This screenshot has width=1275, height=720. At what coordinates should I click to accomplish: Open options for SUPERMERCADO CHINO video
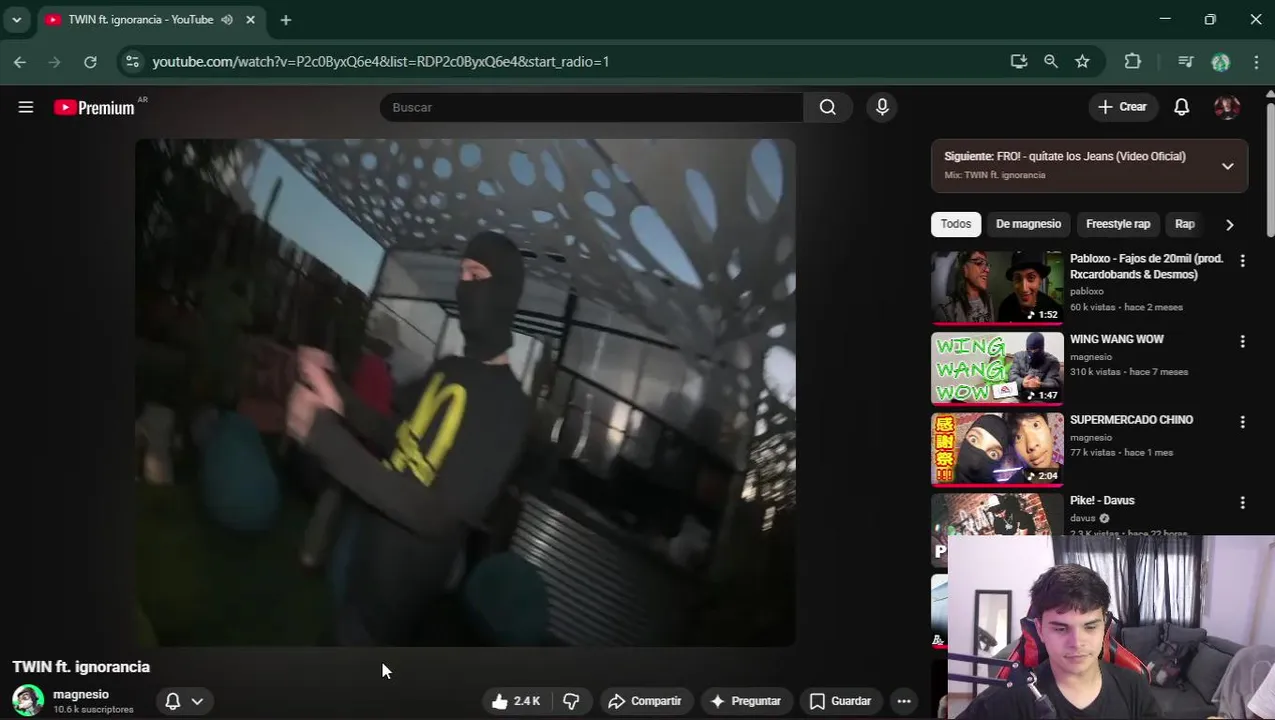(1242, 422)
